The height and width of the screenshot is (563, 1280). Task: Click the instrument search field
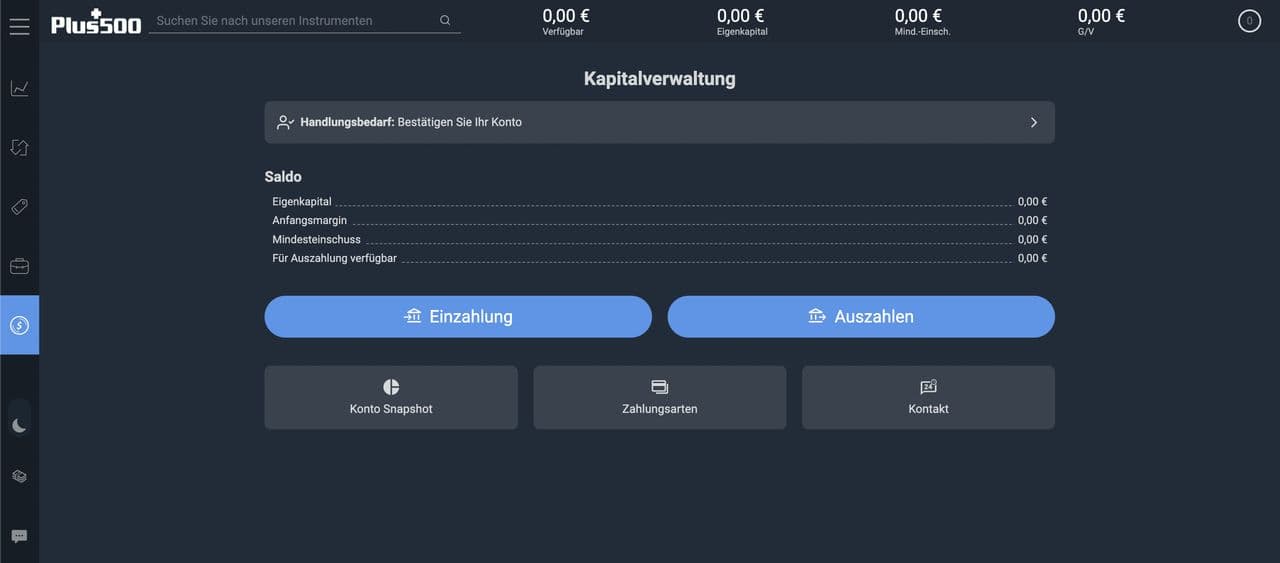[x=290, y=21]
